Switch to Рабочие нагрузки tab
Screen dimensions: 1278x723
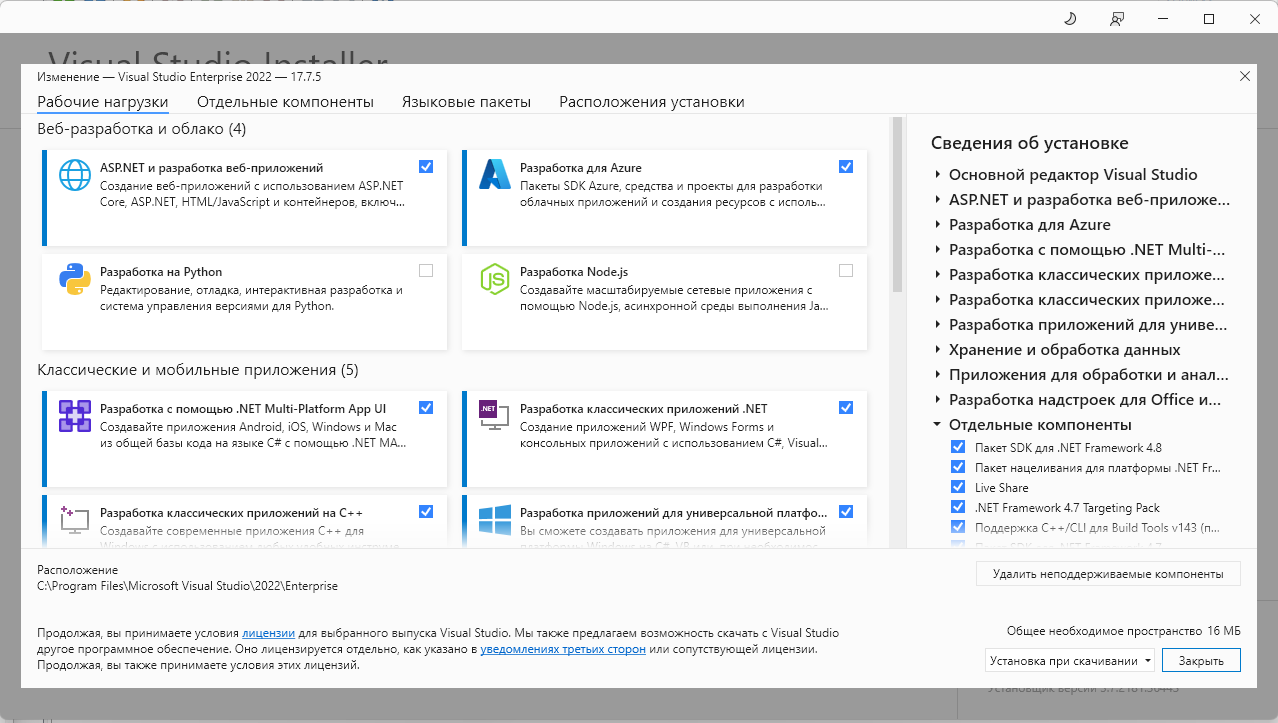(x=103, y=102)
